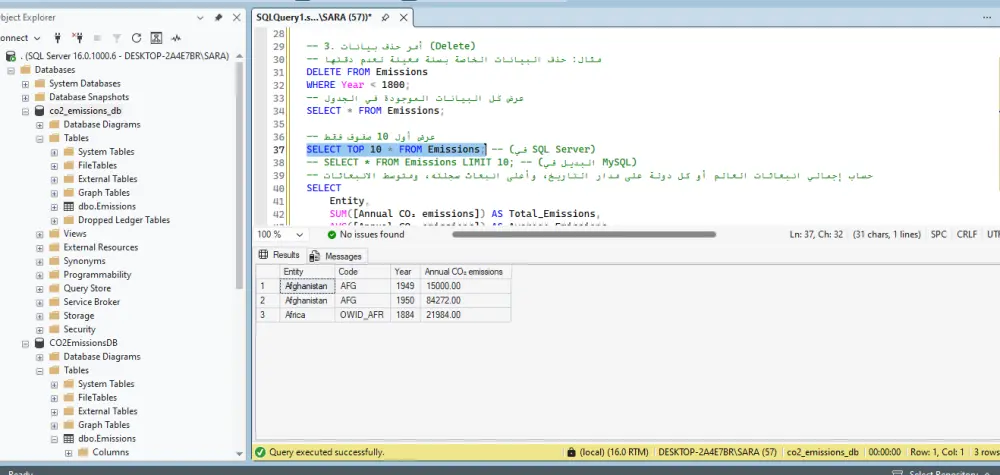Click the Connect Object Explorer plug icon
The height and width of the screenshot is (475, 1000).
click(x=57, y=38)
